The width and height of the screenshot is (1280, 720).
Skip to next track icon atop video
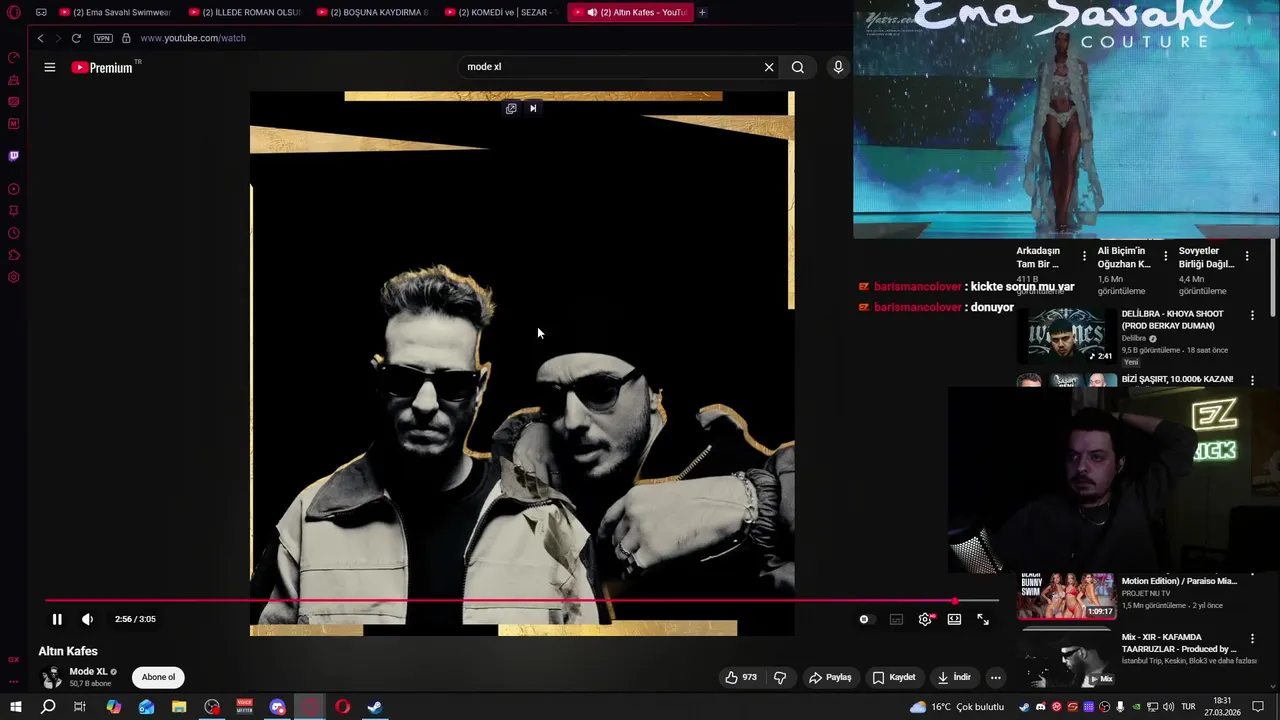click(533, 108)
